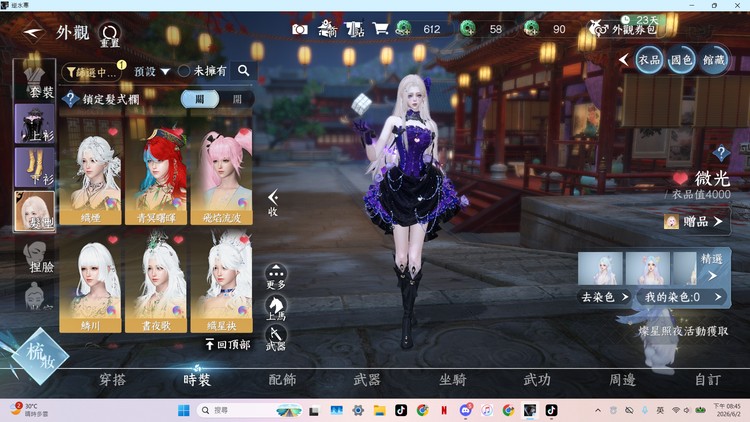Select the 髮型 hairstyle category
This screenshot has height=422, width=750.
(x=34, y=211)
